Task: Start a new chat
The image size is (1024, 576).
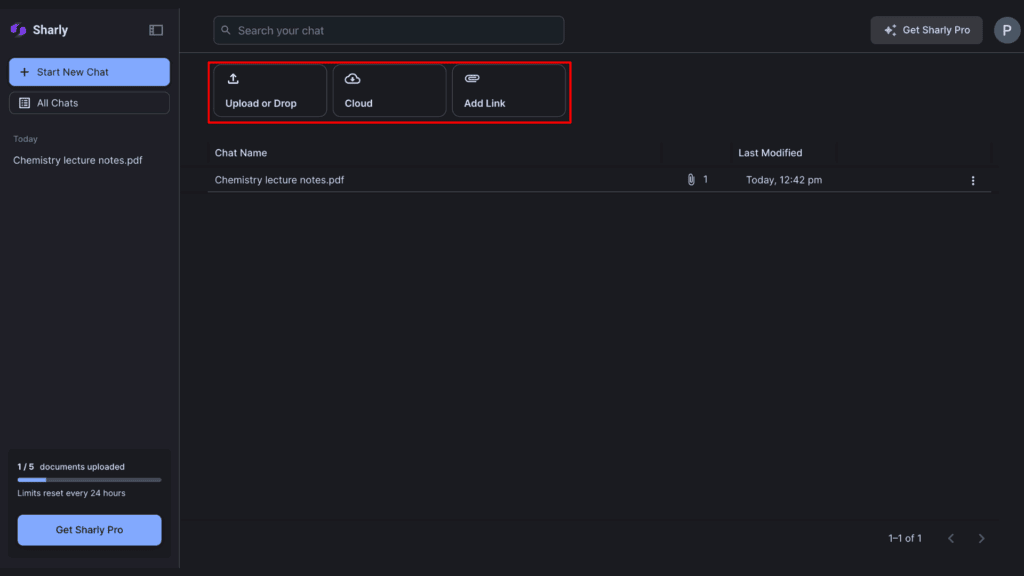Action: 88,71
